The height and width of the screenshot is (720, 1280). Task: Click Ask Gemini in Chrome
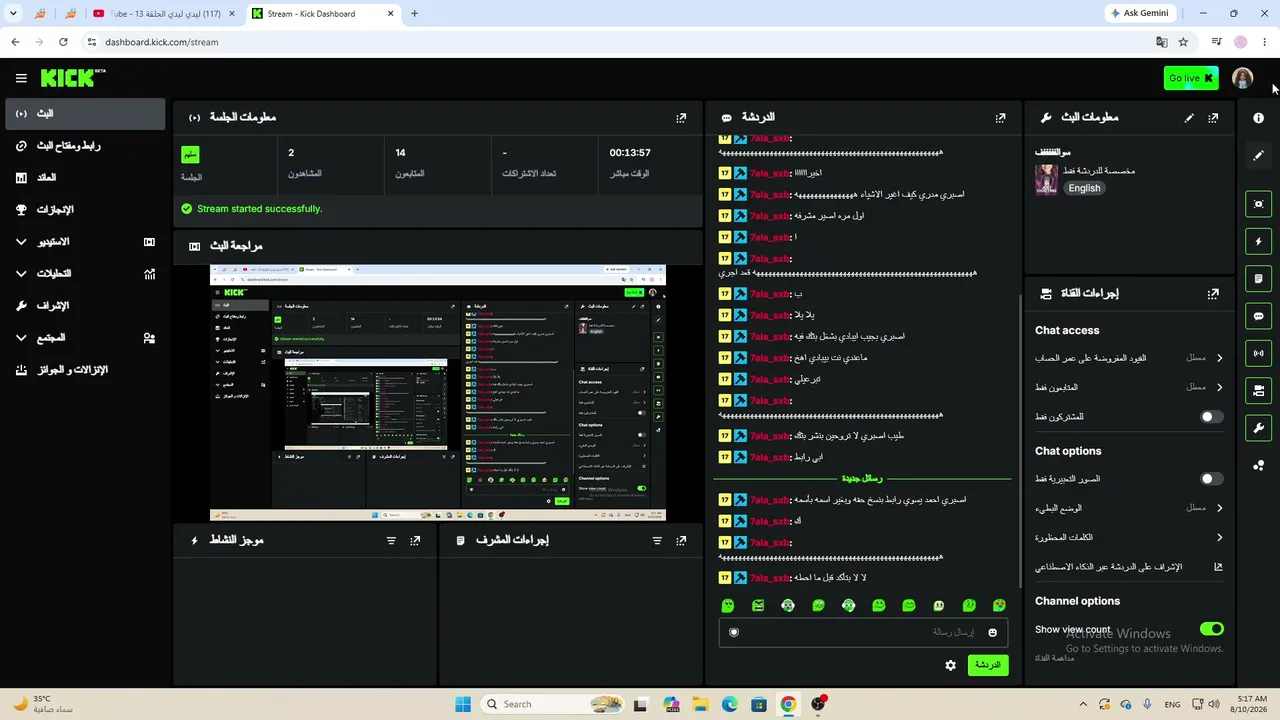[x=1139, y=14]
